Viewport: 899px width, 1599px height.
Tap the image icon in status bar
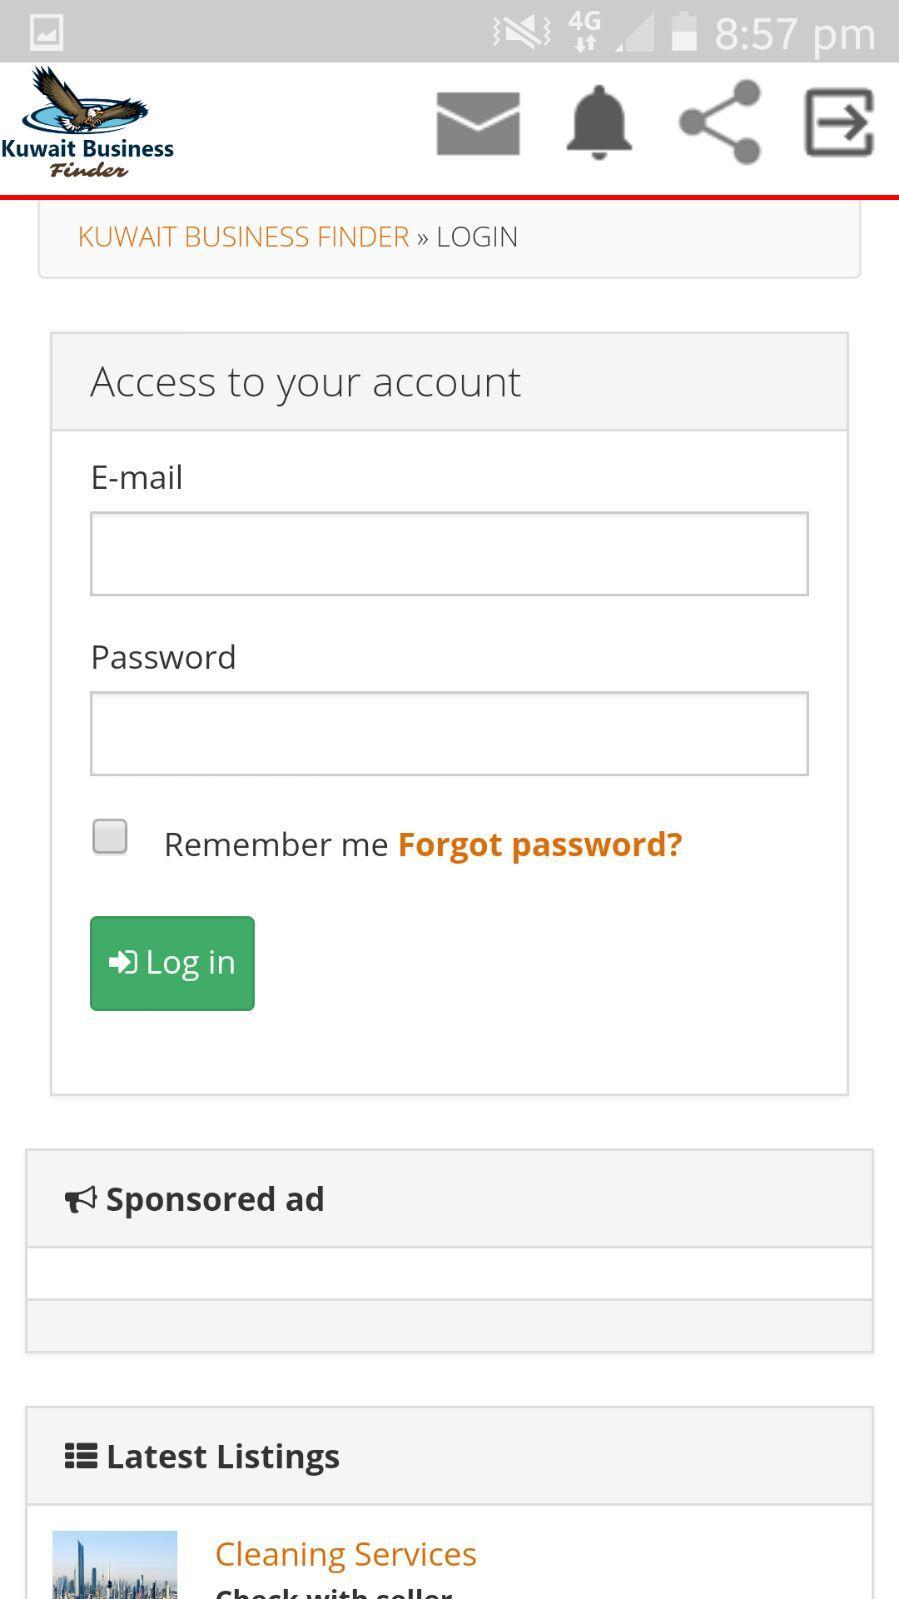pos(46,32)
